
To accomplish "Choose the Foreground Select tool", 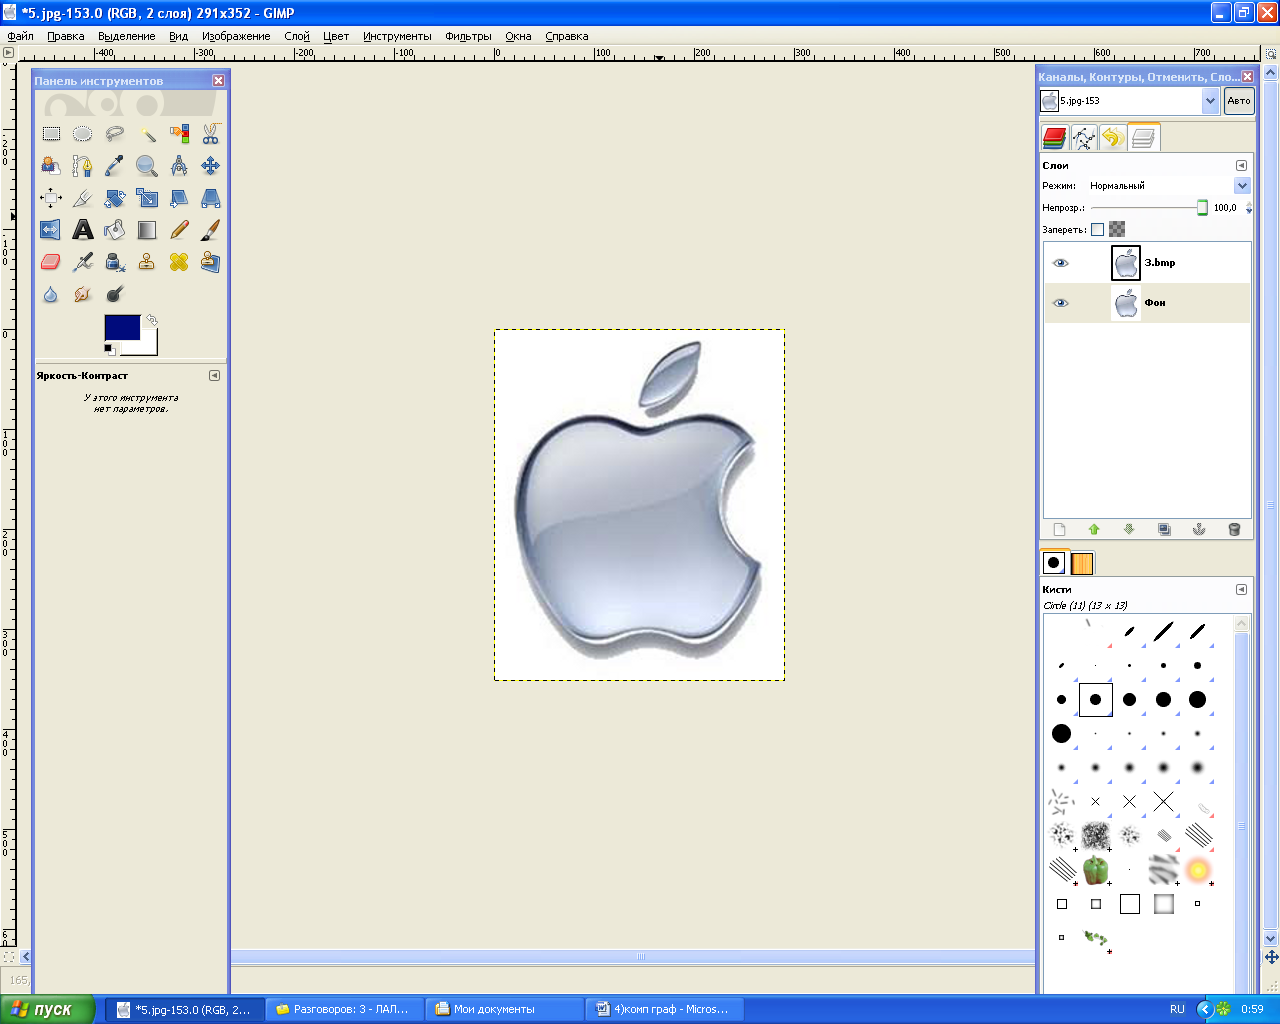I will 51,166.
